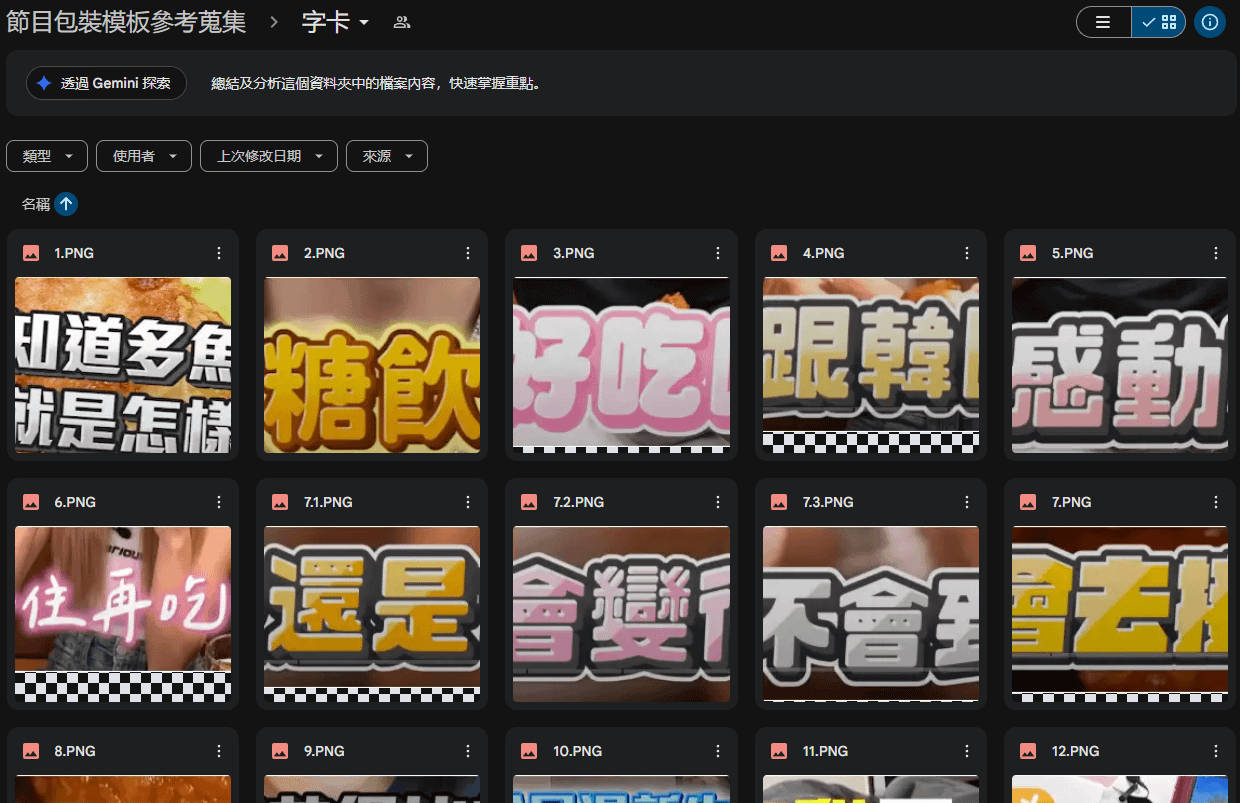The width and height of the screenshot is (1240, 803).
Task: Expand the 類型 filter dropdown
Action: click(47, 156)
